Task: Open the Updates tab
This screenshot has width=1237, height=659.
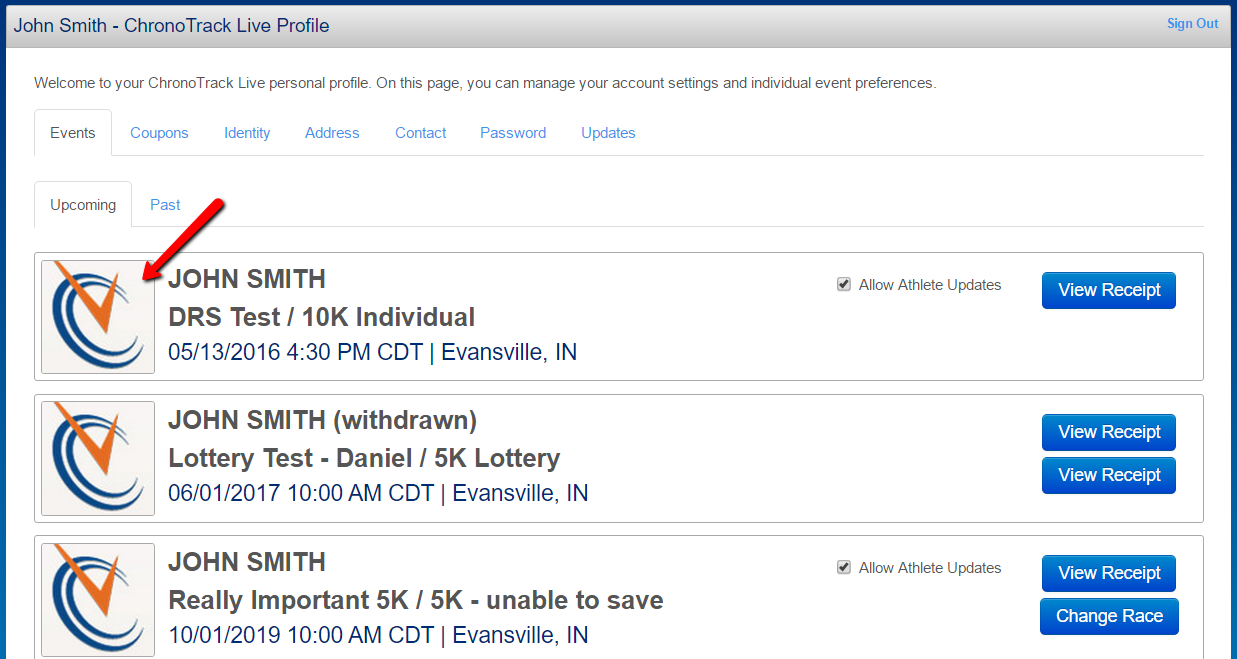Action: pos(608,133)
